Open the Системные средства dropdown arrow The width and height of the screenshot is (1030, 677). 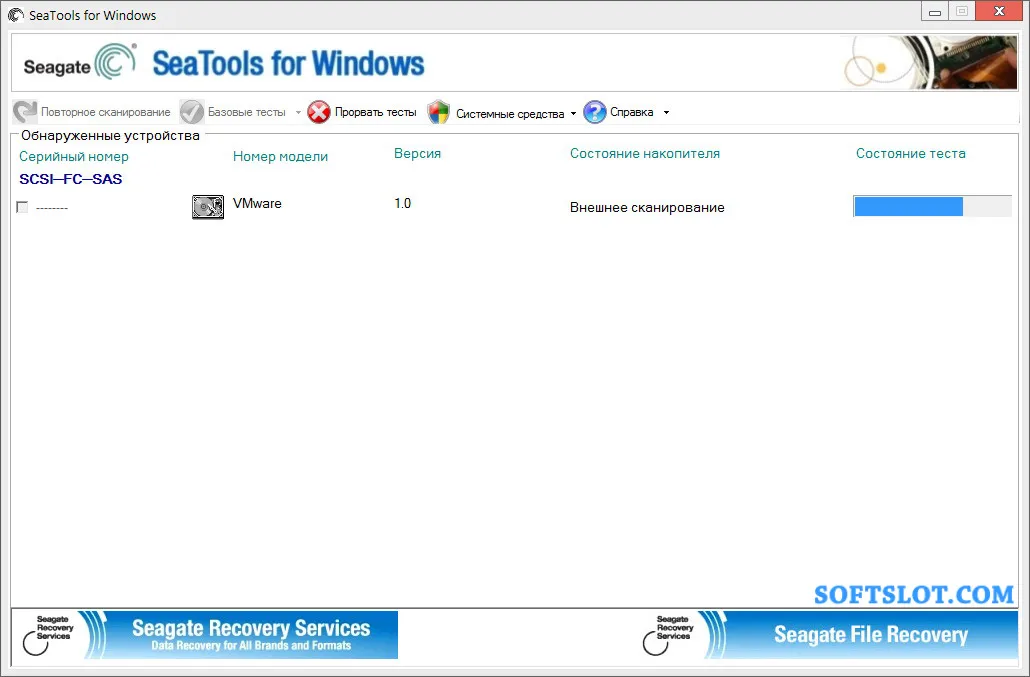click(x=573, y=114)
